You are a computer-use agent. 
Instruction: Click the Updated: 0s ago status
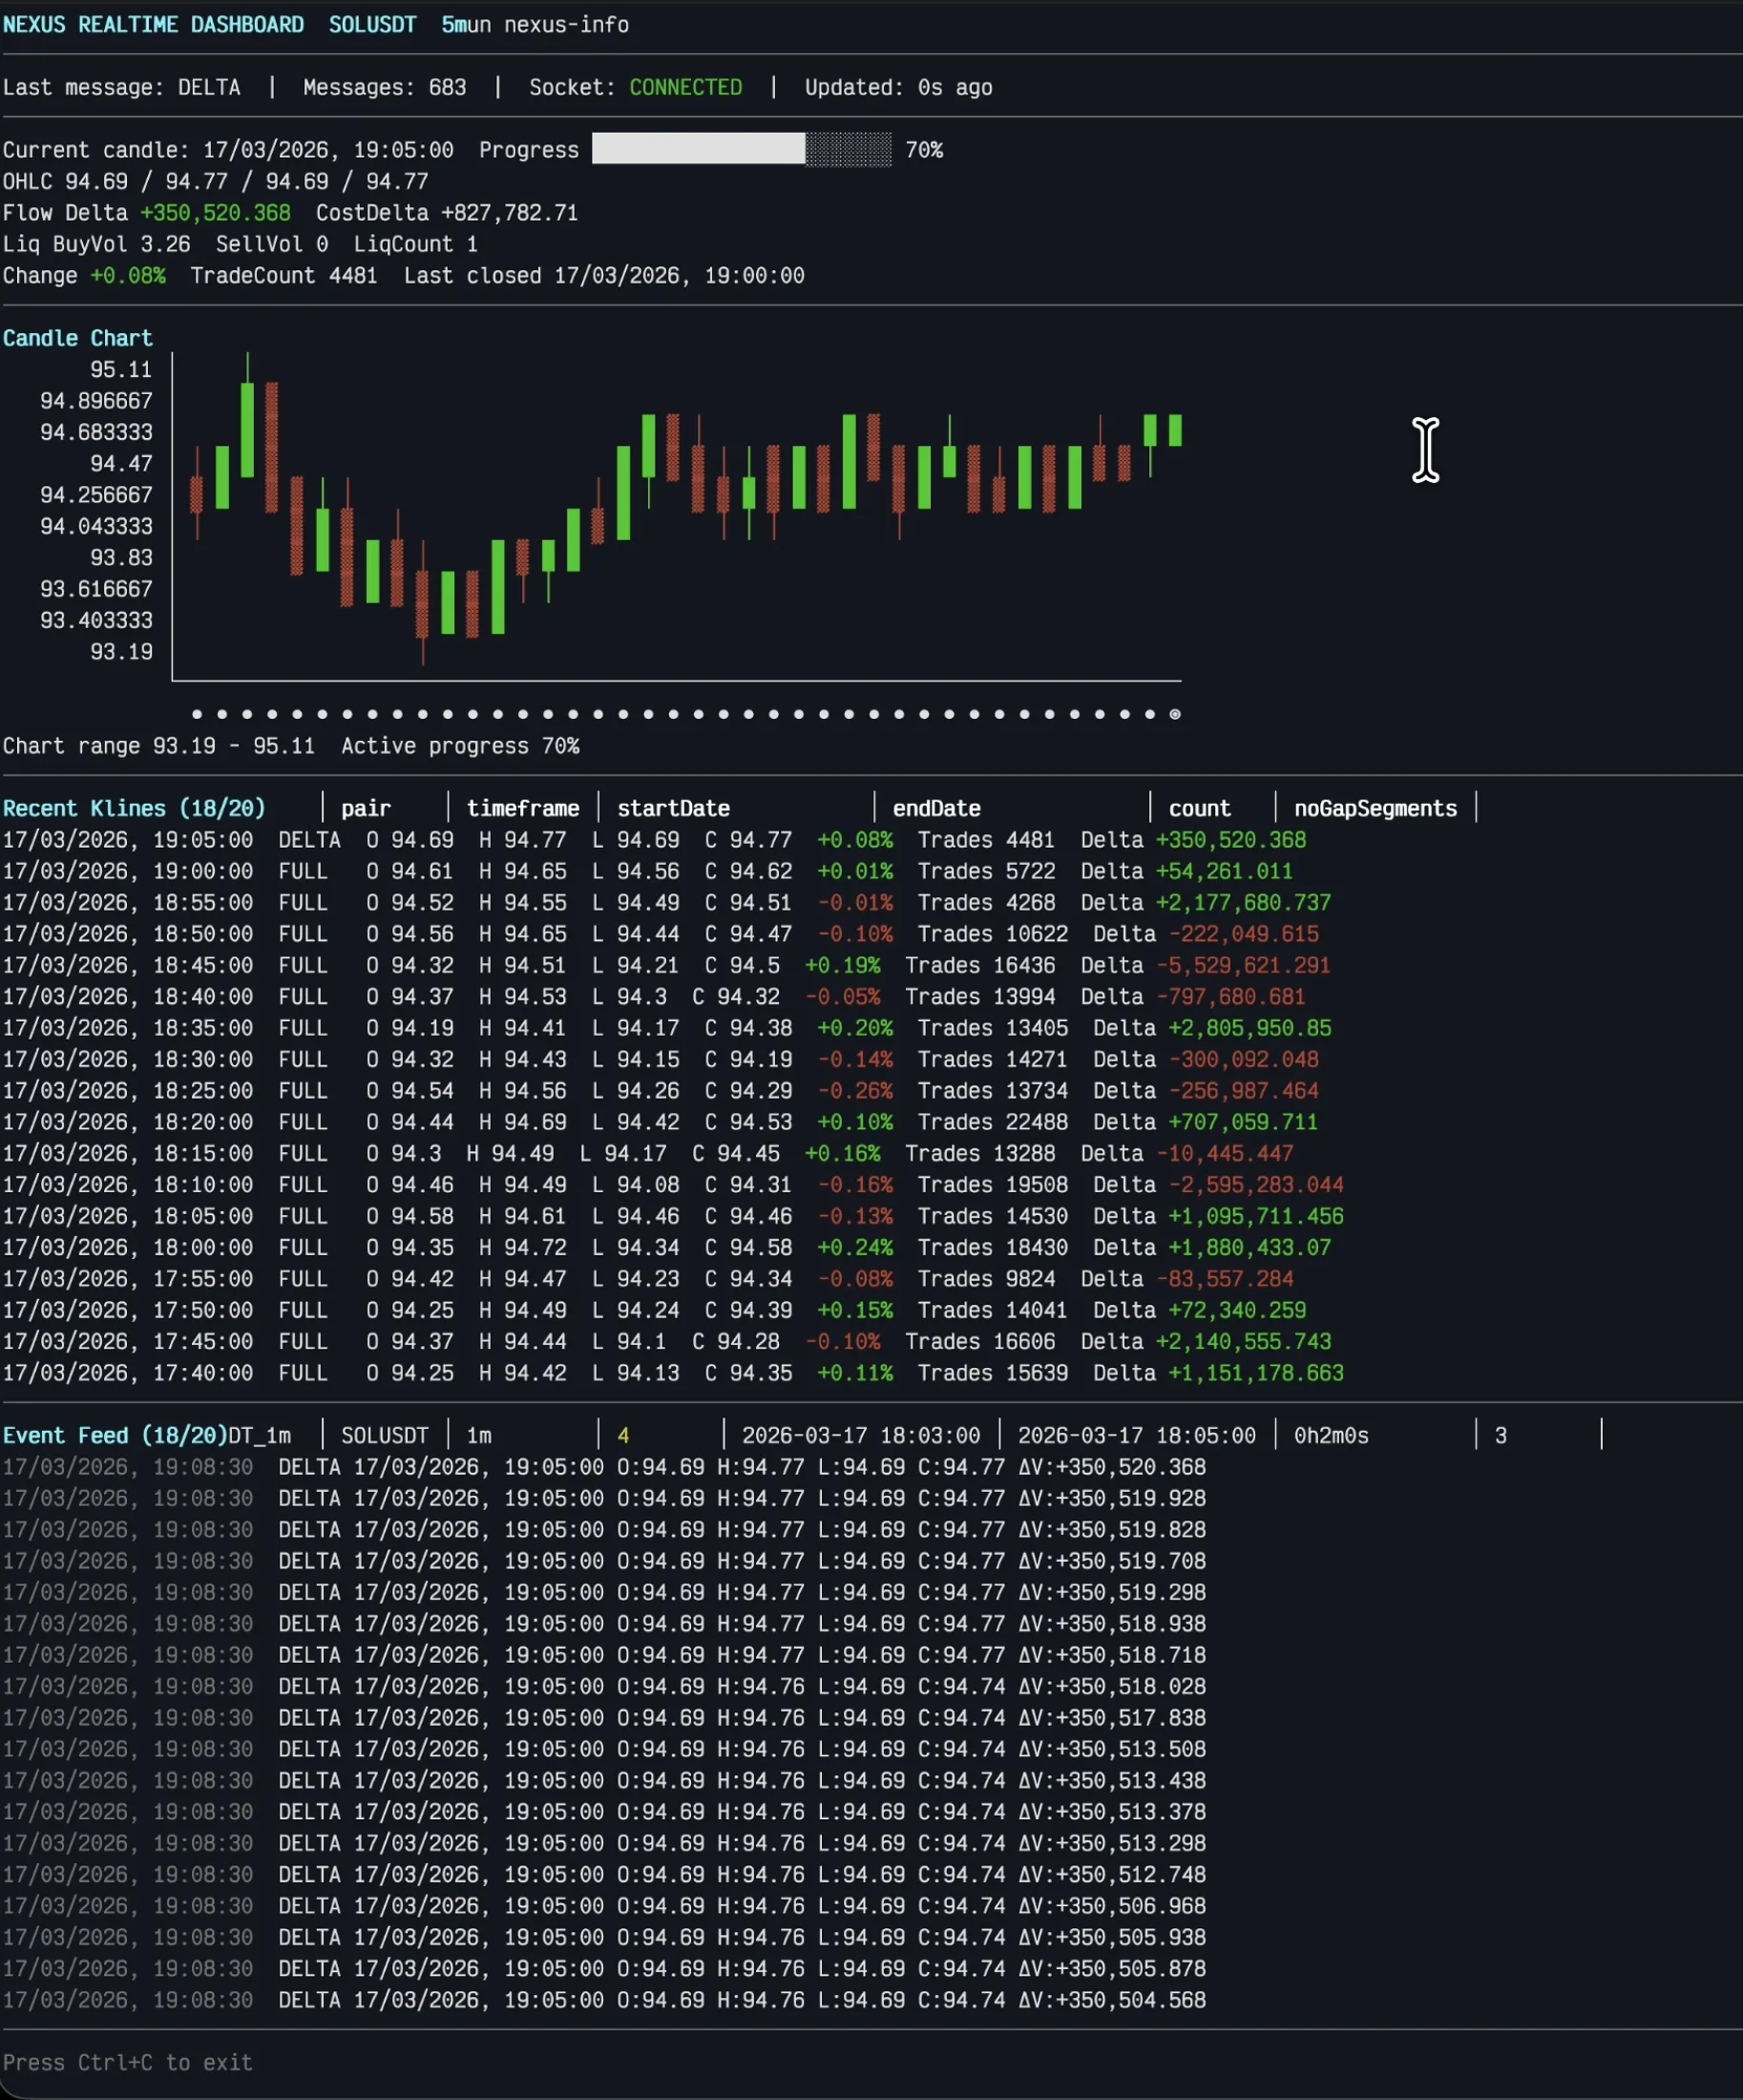click(x=899, y=87)
